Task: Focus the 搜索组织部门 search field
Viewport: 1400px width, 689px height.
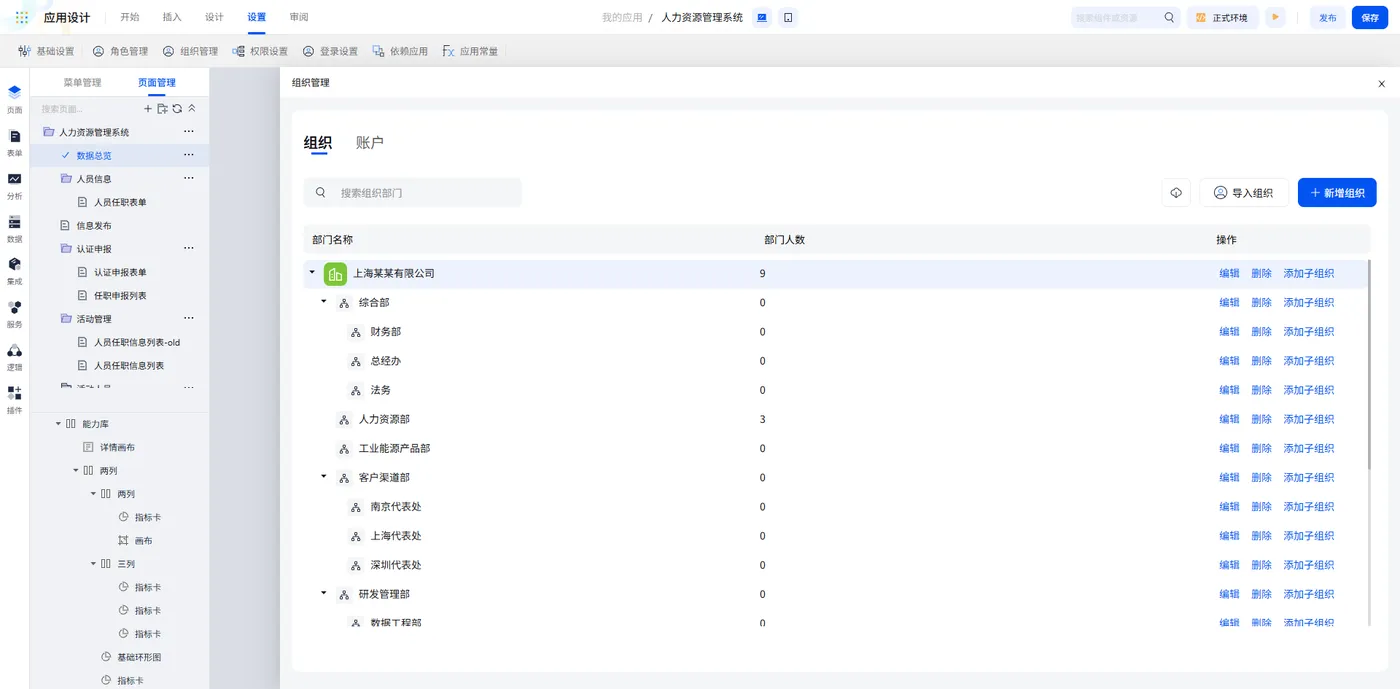Action: click(x=413, y=193)
